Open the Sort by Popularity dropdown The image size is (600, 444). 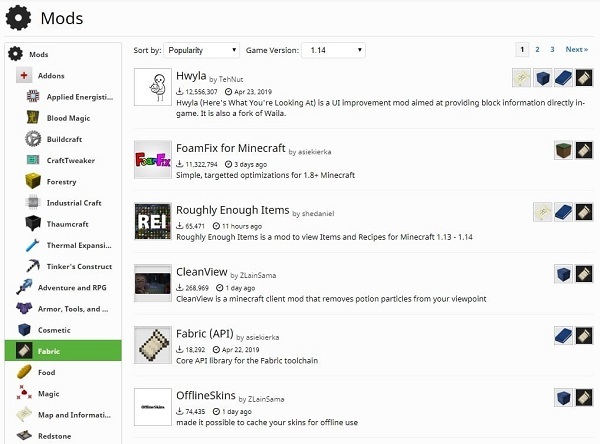201,50
